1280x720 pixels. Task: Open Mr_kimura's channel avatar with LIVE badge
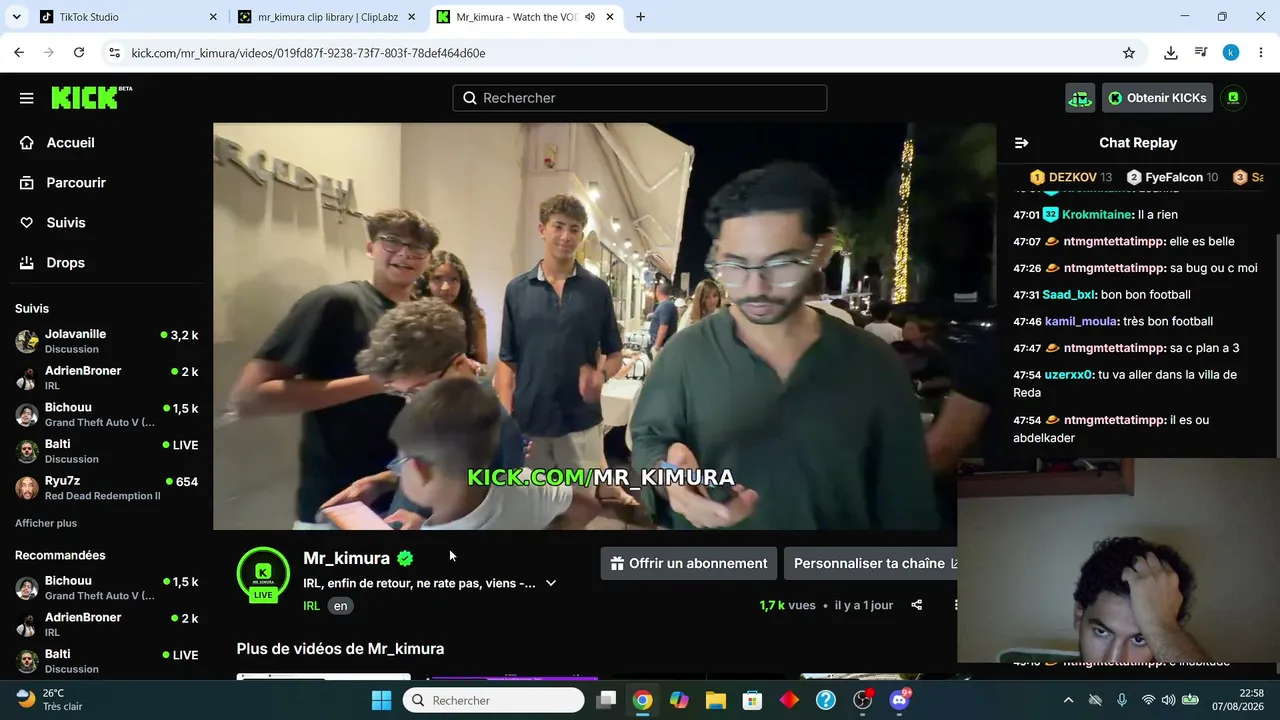point(263,574)
